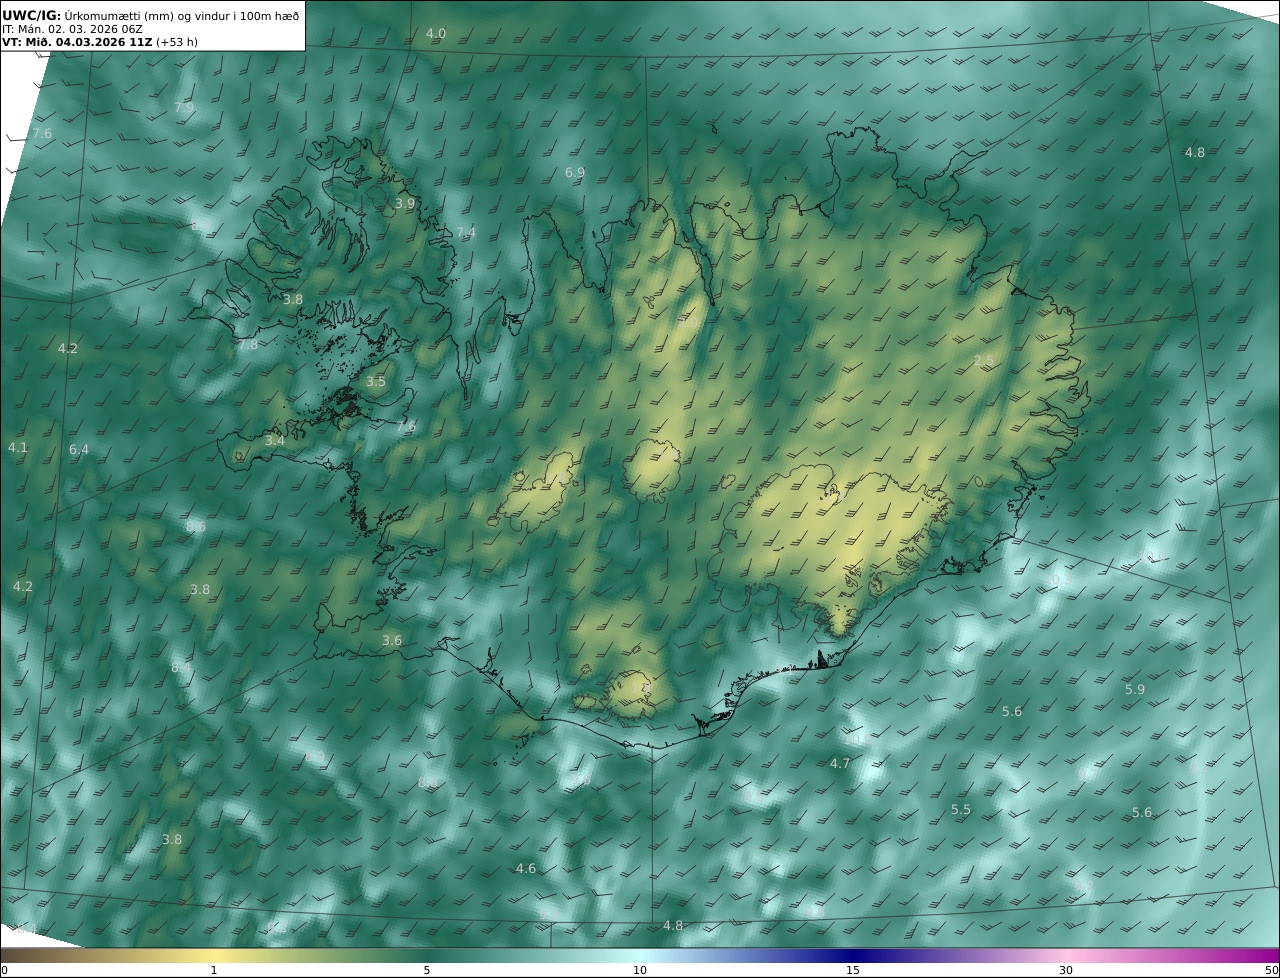The height and width of the screenshot is (978, 1280).
Task: Click the colorbar tick labeled 50
Action: point(1272,970)
